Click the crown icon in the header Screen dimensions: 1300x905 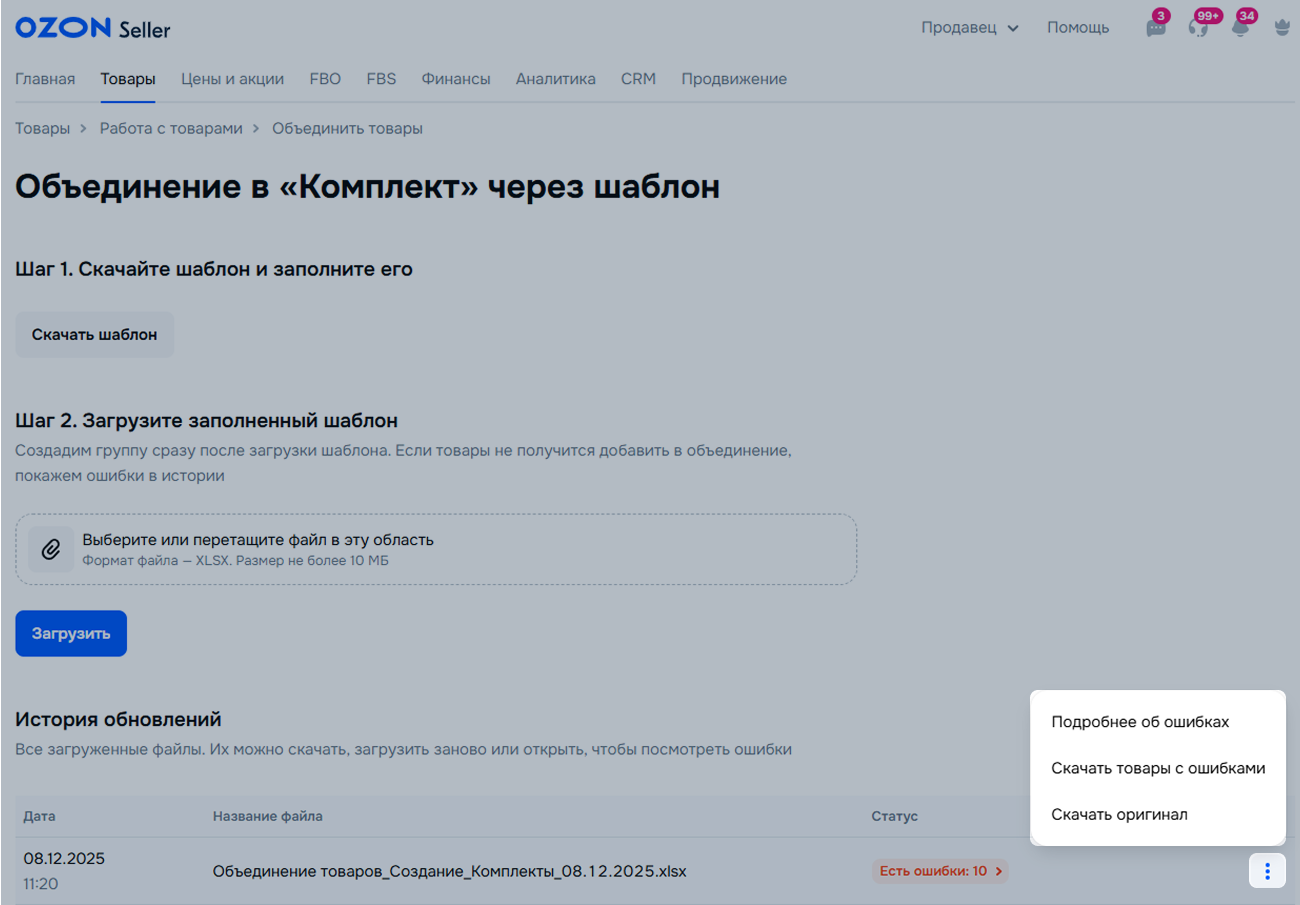(x=1281, y=28)
